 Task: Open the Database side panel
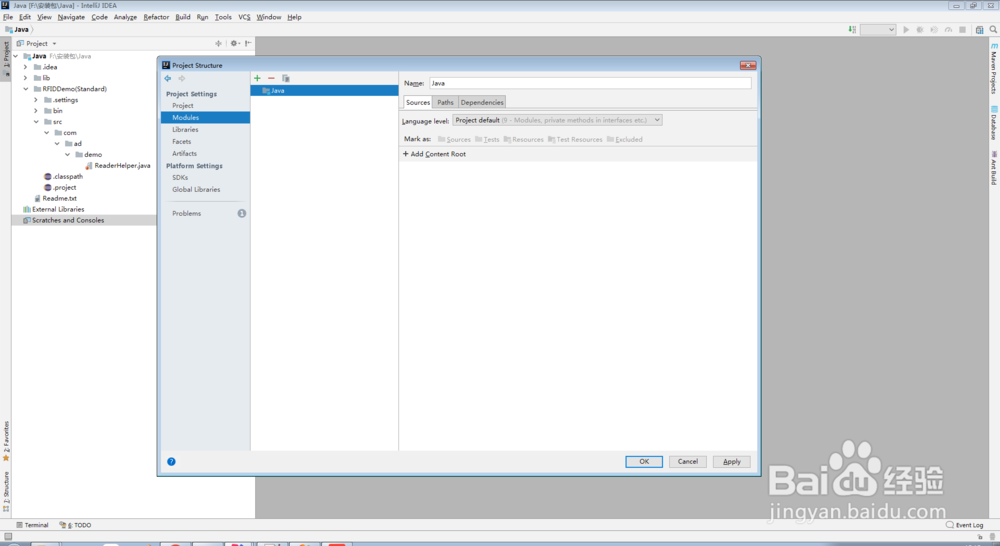994,123
